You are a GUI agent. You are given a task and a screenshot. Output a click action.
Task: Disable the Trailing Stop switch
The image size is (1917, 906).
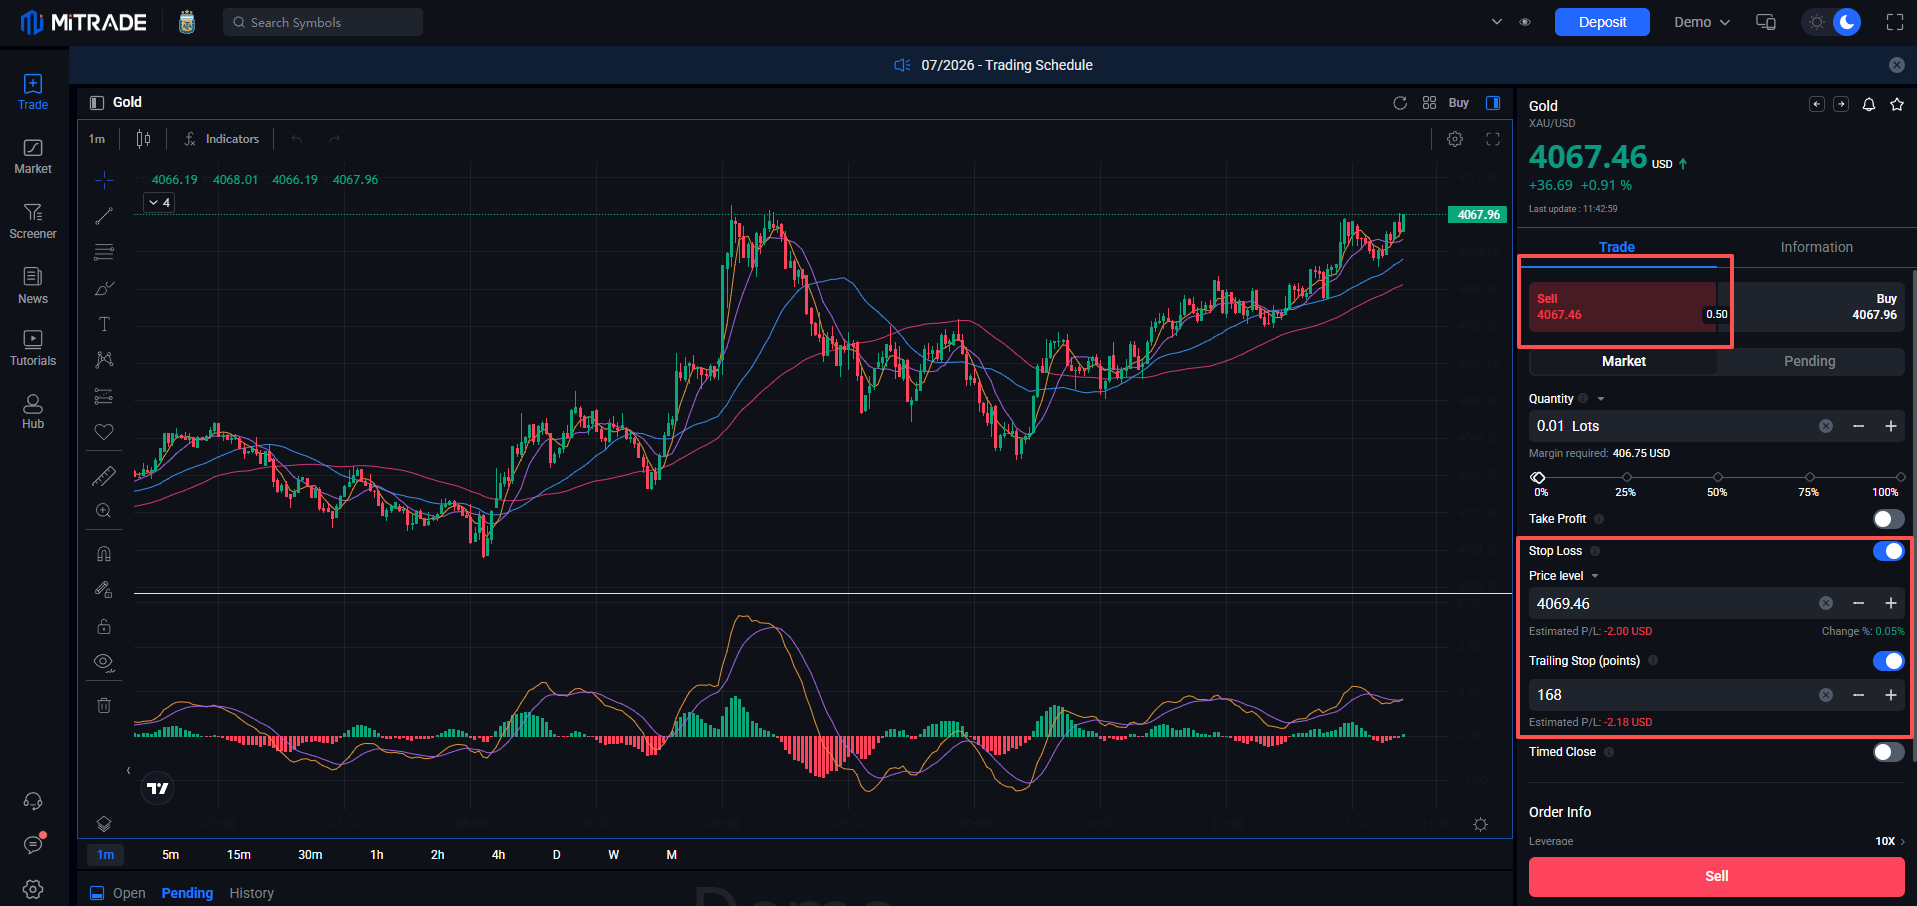1888,661
